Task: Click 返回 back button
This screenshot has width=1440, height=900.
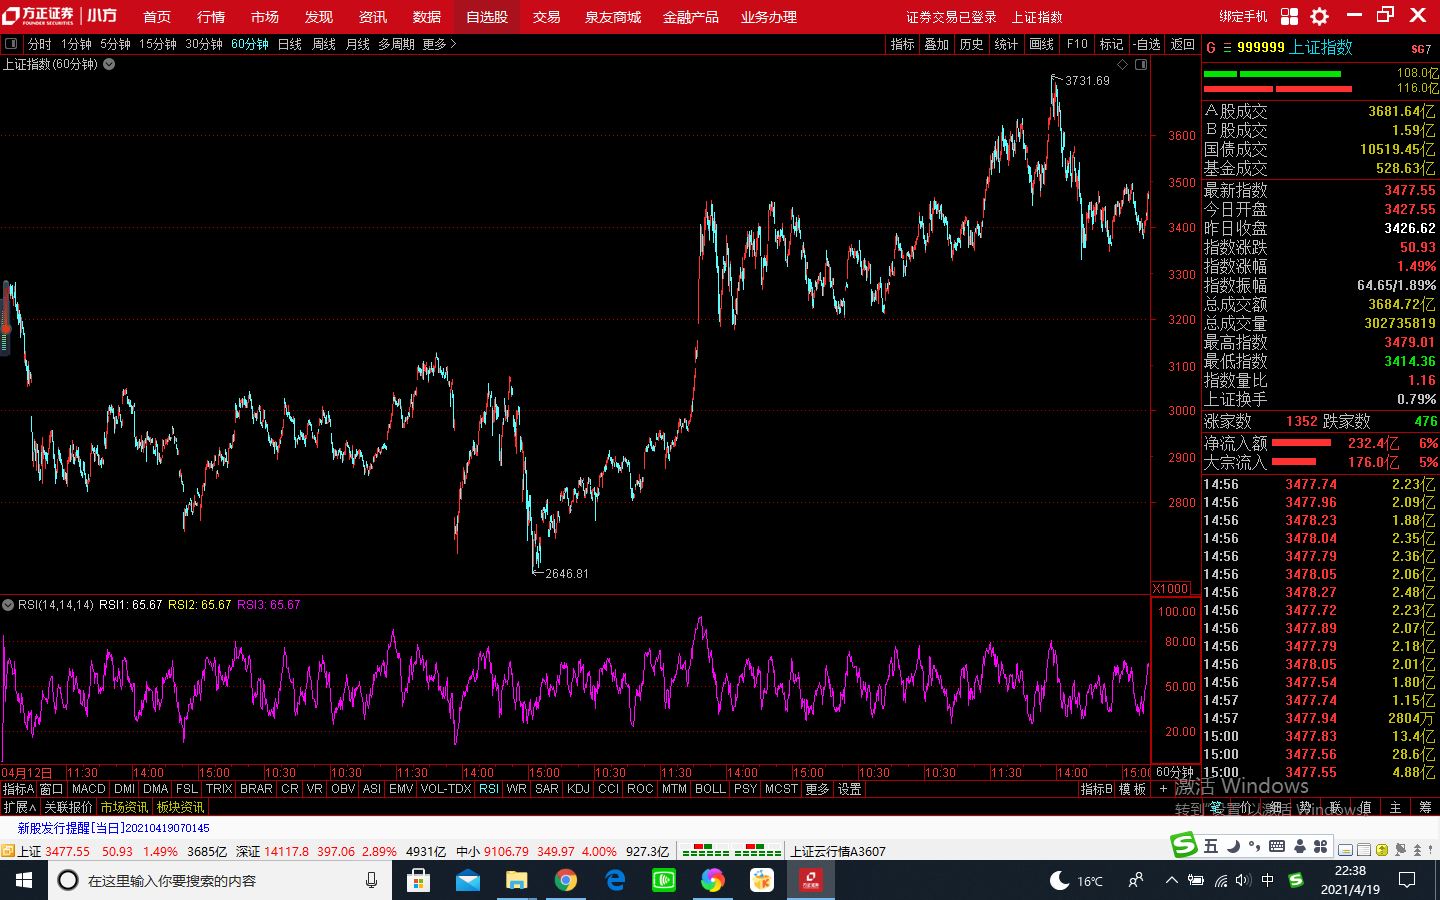Action: 1183,44
